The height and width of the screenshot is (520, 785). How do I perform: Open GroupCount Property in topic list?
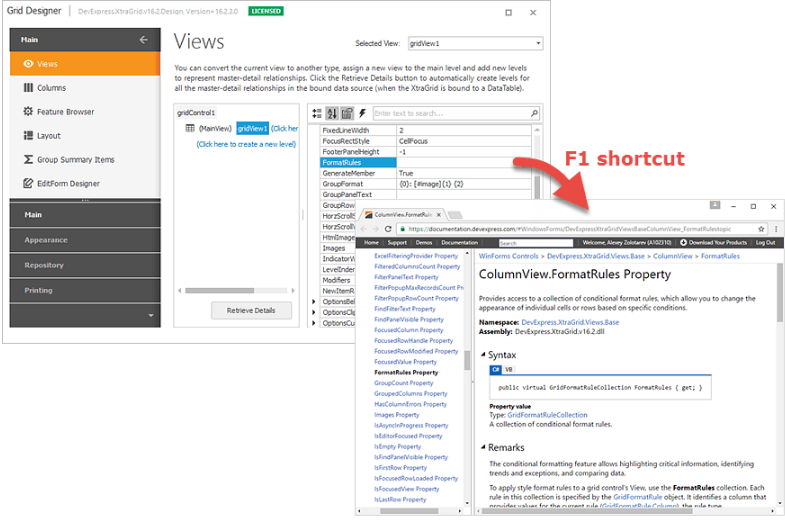[404, 383]
